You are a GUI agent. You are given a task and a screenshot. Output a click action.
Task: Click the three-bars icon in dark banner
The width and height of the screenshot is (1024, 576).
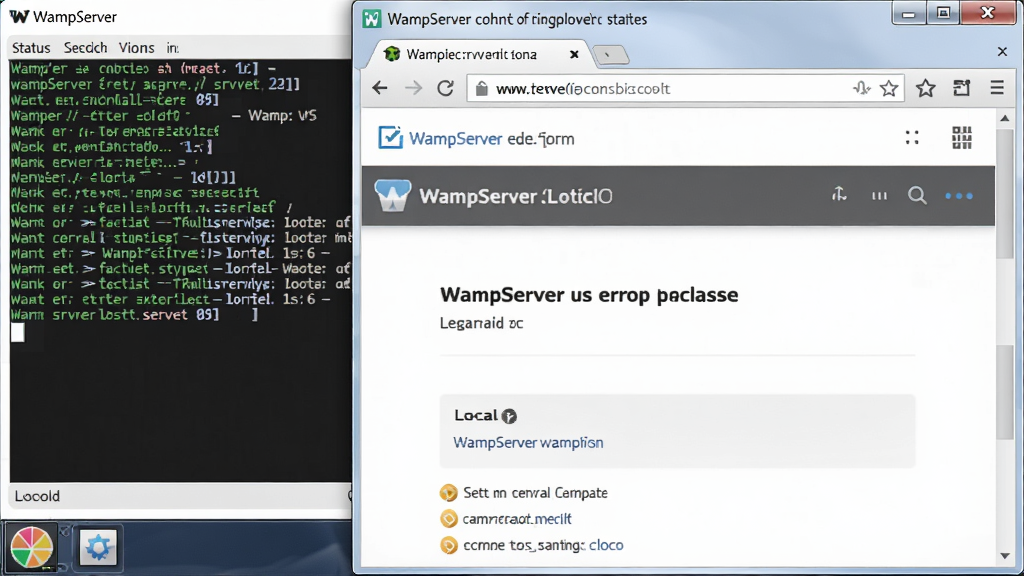pyautogui.click(x=879, y=195)
